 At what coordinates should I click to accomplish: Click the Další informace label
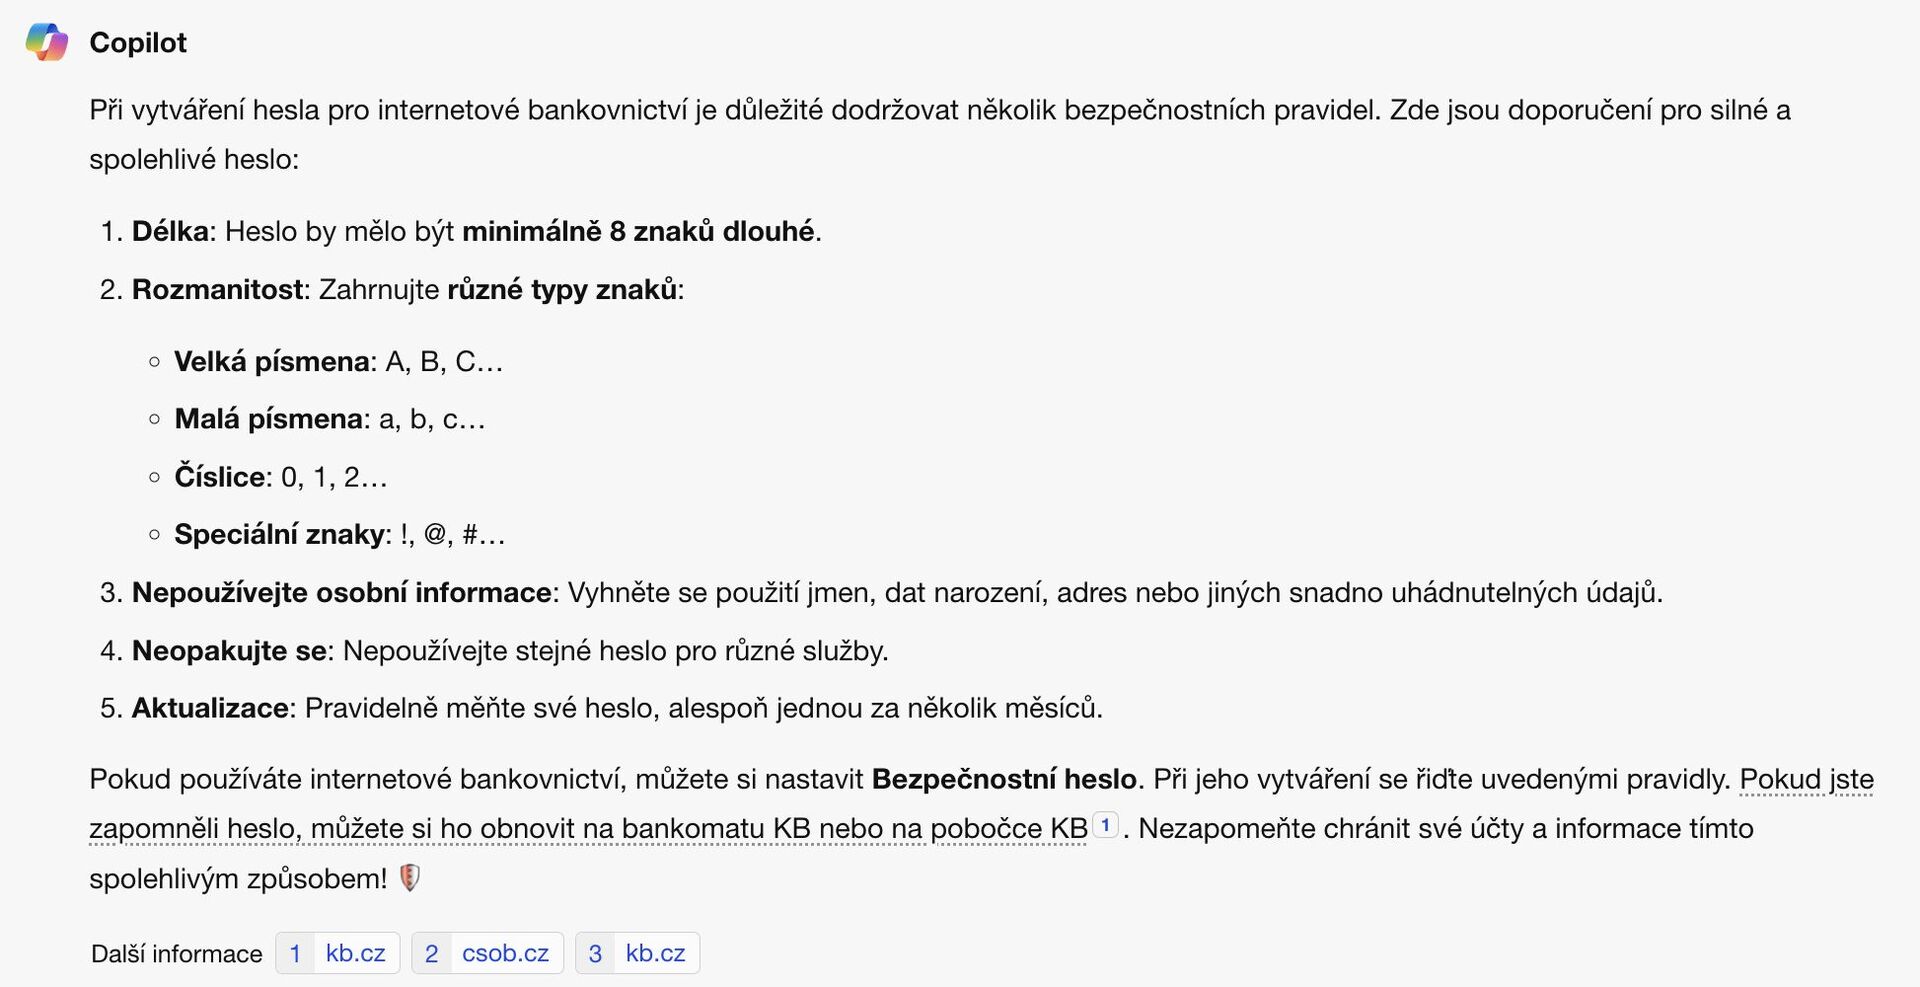coord(176,953)
